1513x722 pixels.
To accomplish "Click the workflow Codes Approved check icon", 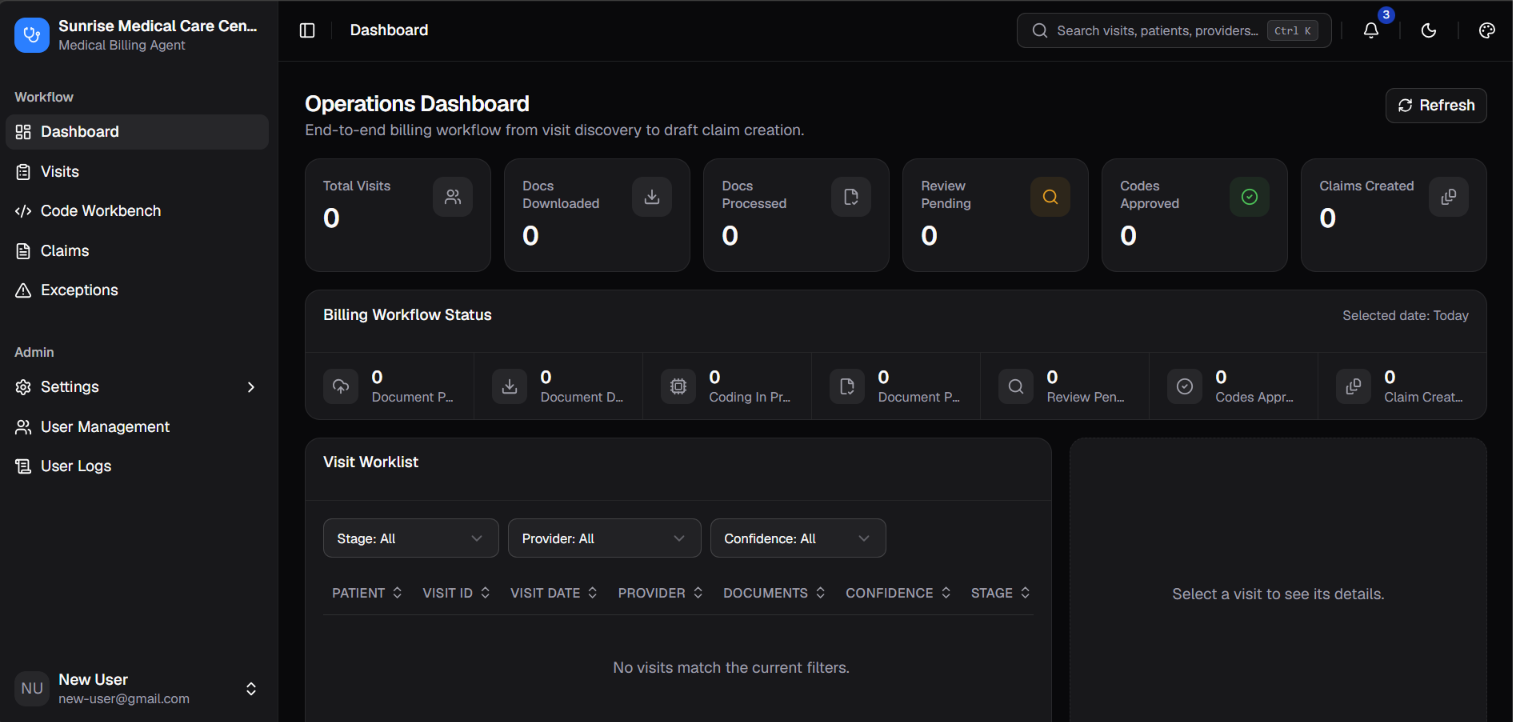I will (x=1185, y=386).
